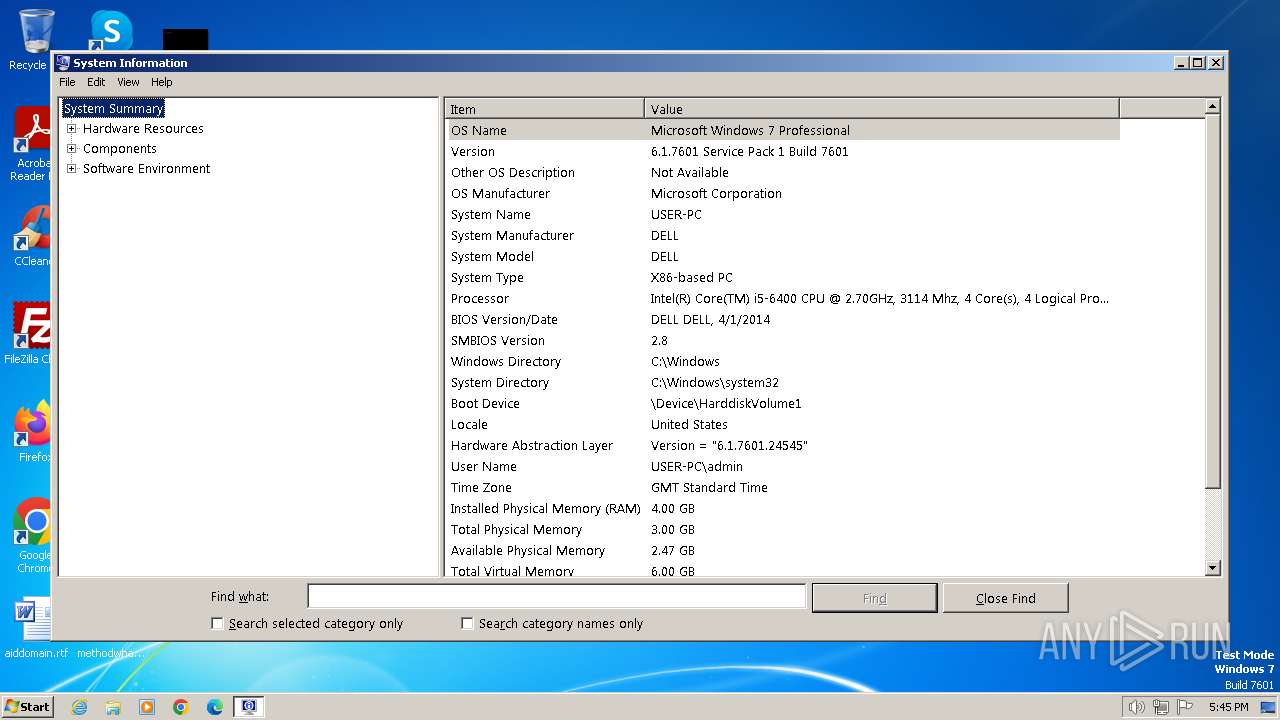The width and height of the screenshot is (1280, 720).
Task: Open the CCleaner desktop shortcut
Action: (x=32, y=236)
